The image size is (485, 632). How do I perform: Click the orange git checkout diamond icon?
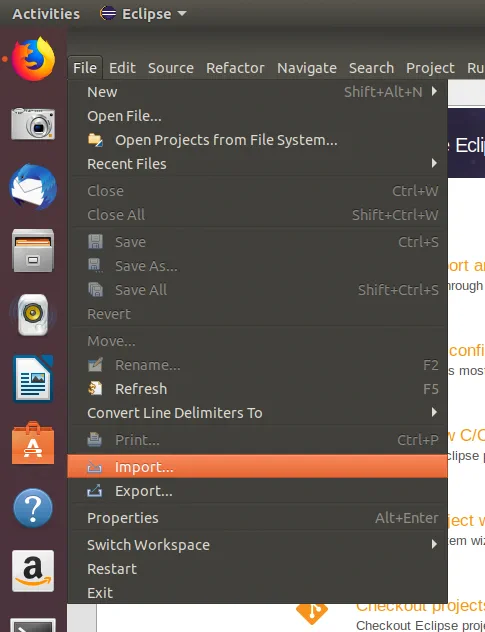[311, 613]
